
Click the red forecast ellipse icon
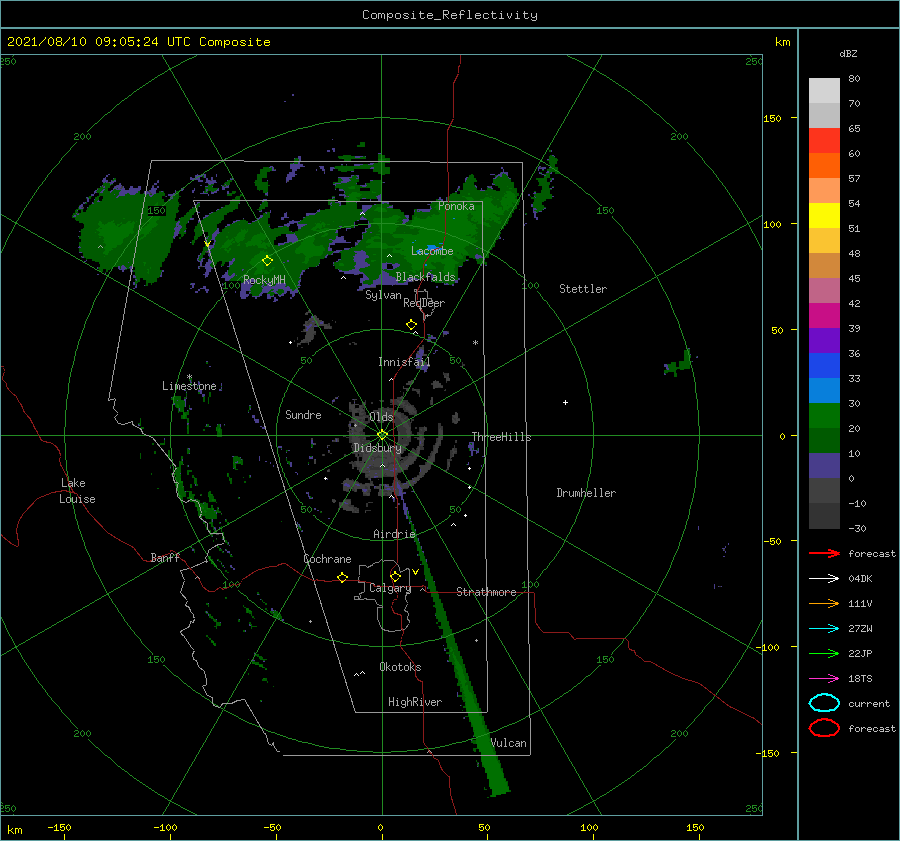coord(824,728)
